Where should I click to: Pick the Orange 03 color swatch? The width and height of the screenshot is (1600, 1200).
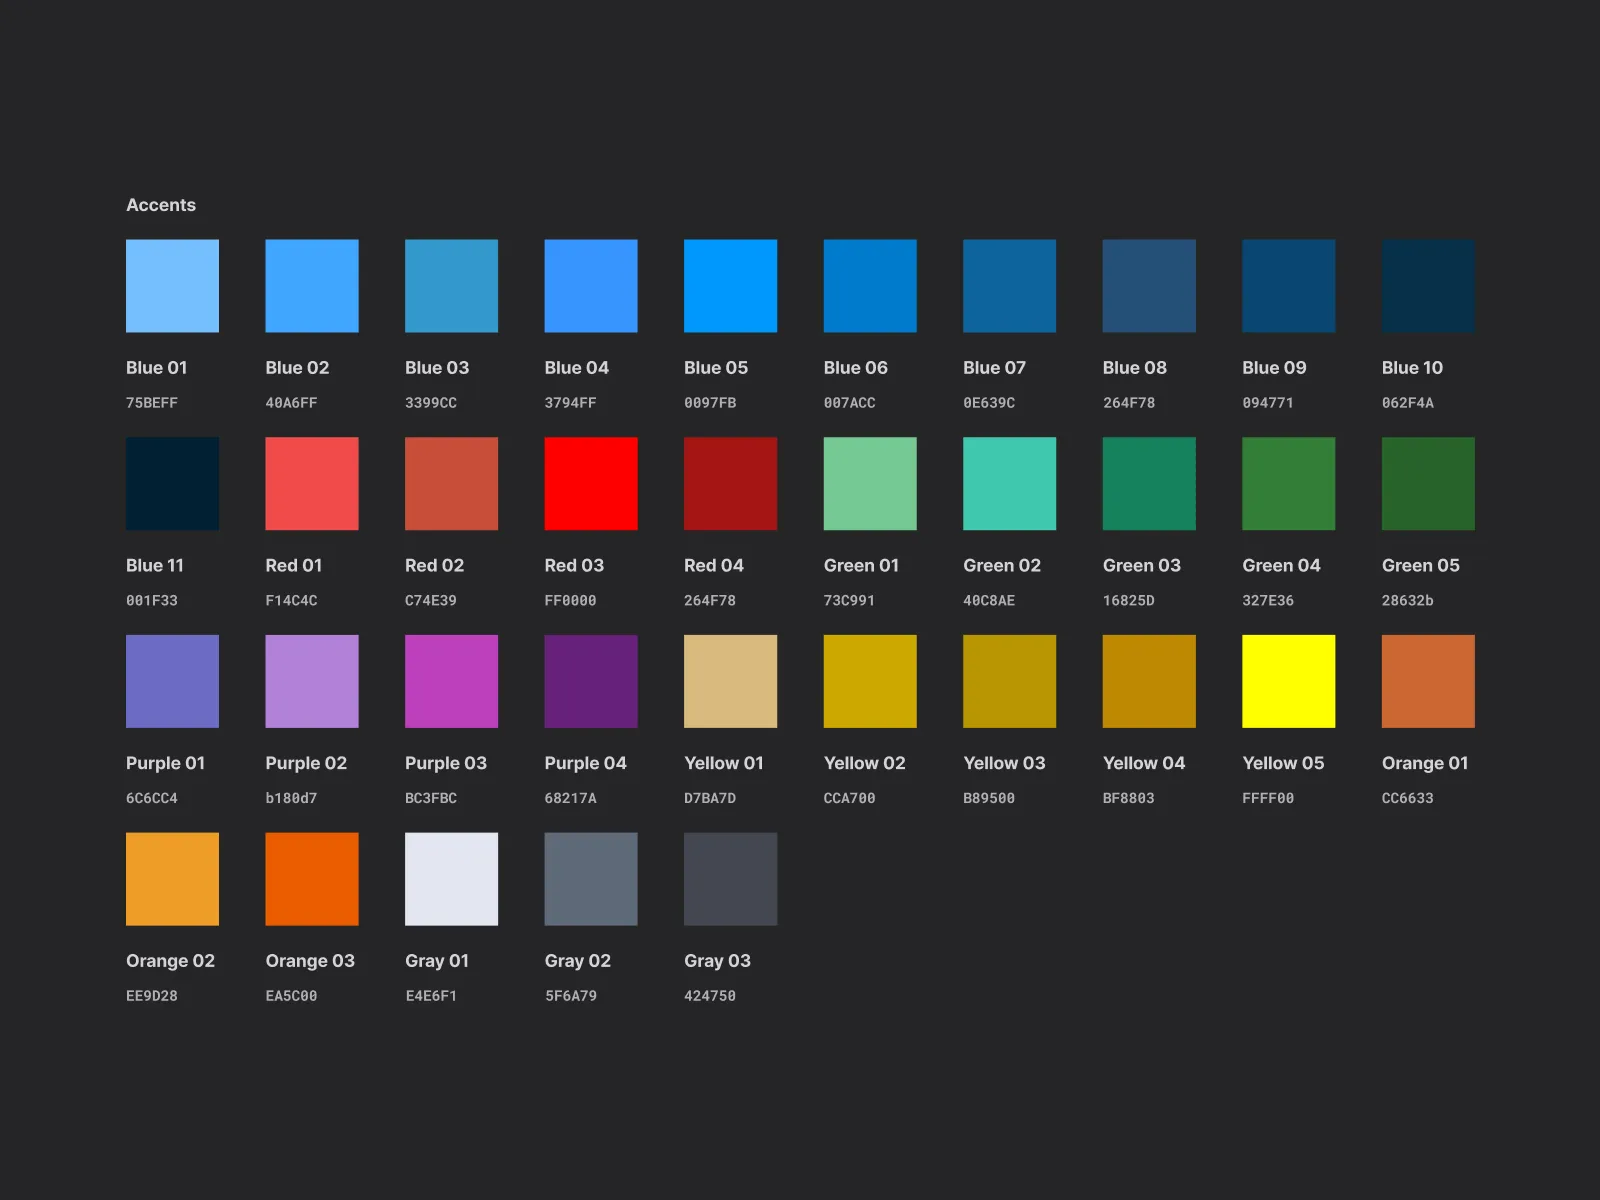(x=311, y=878)
